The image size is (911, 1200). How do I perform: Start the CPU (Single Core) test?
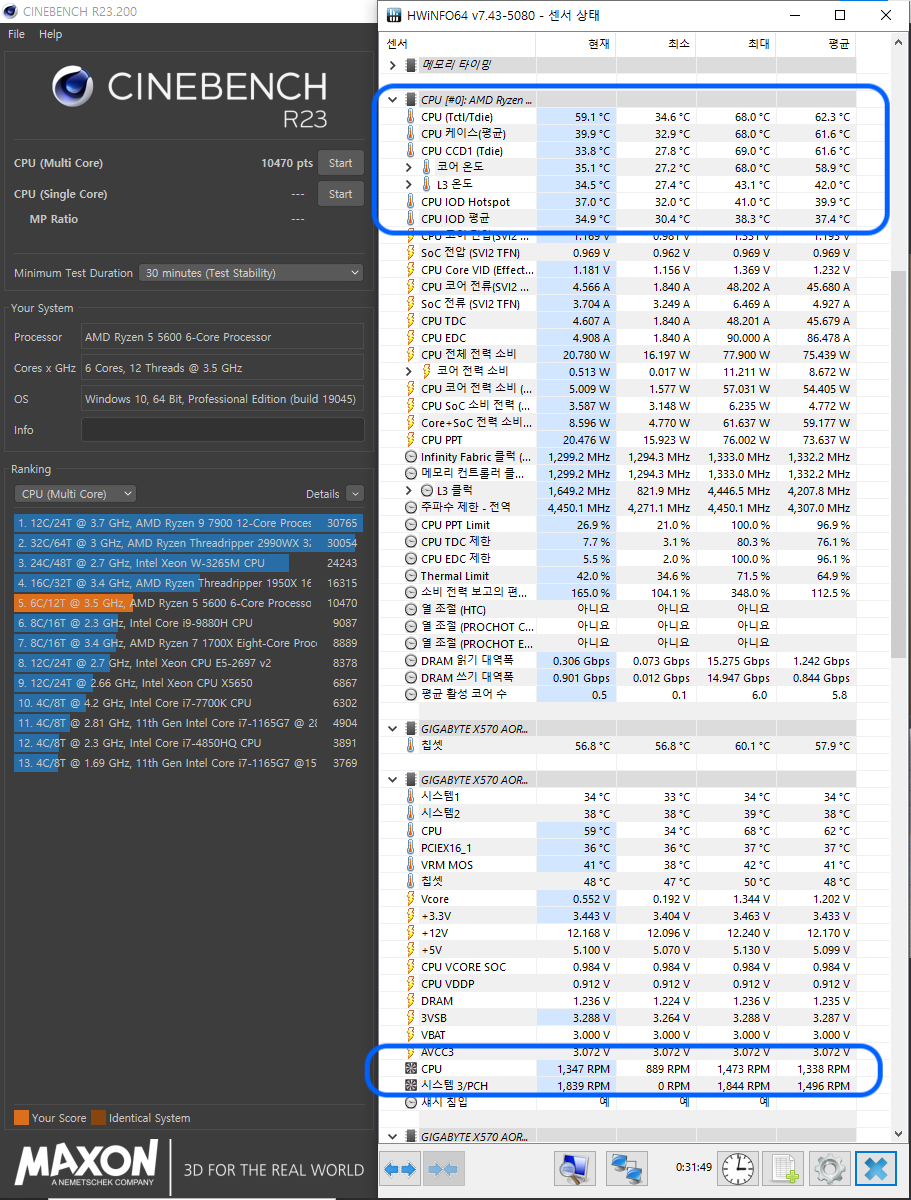point(340,194)
